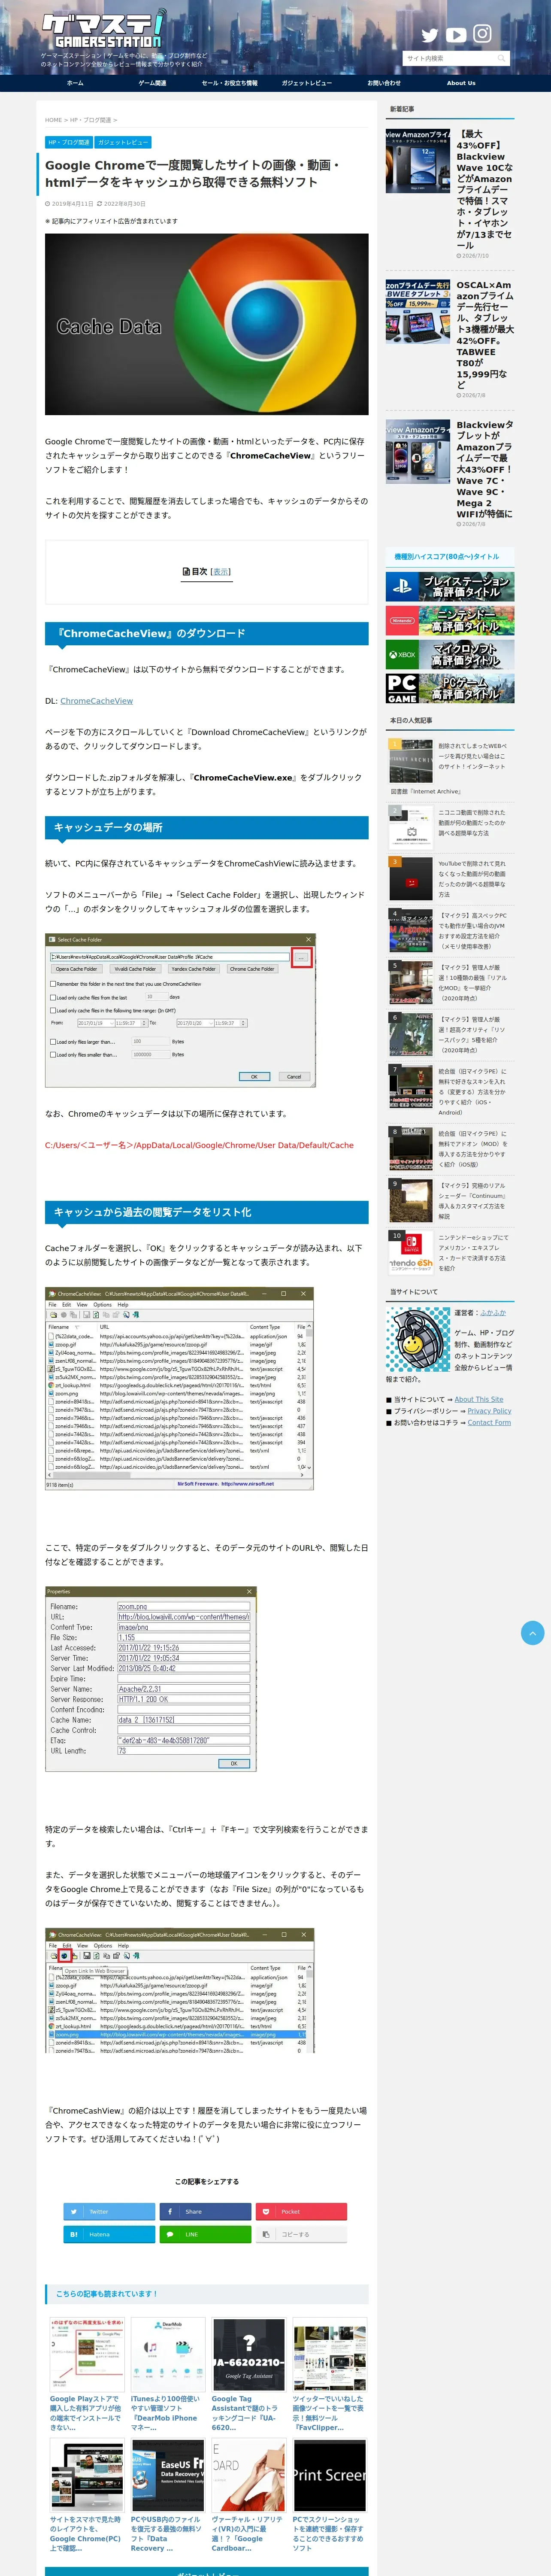Share the article via the Twitter button
The width and height of the screenshot is (551, 2576).
(109, 2211)
